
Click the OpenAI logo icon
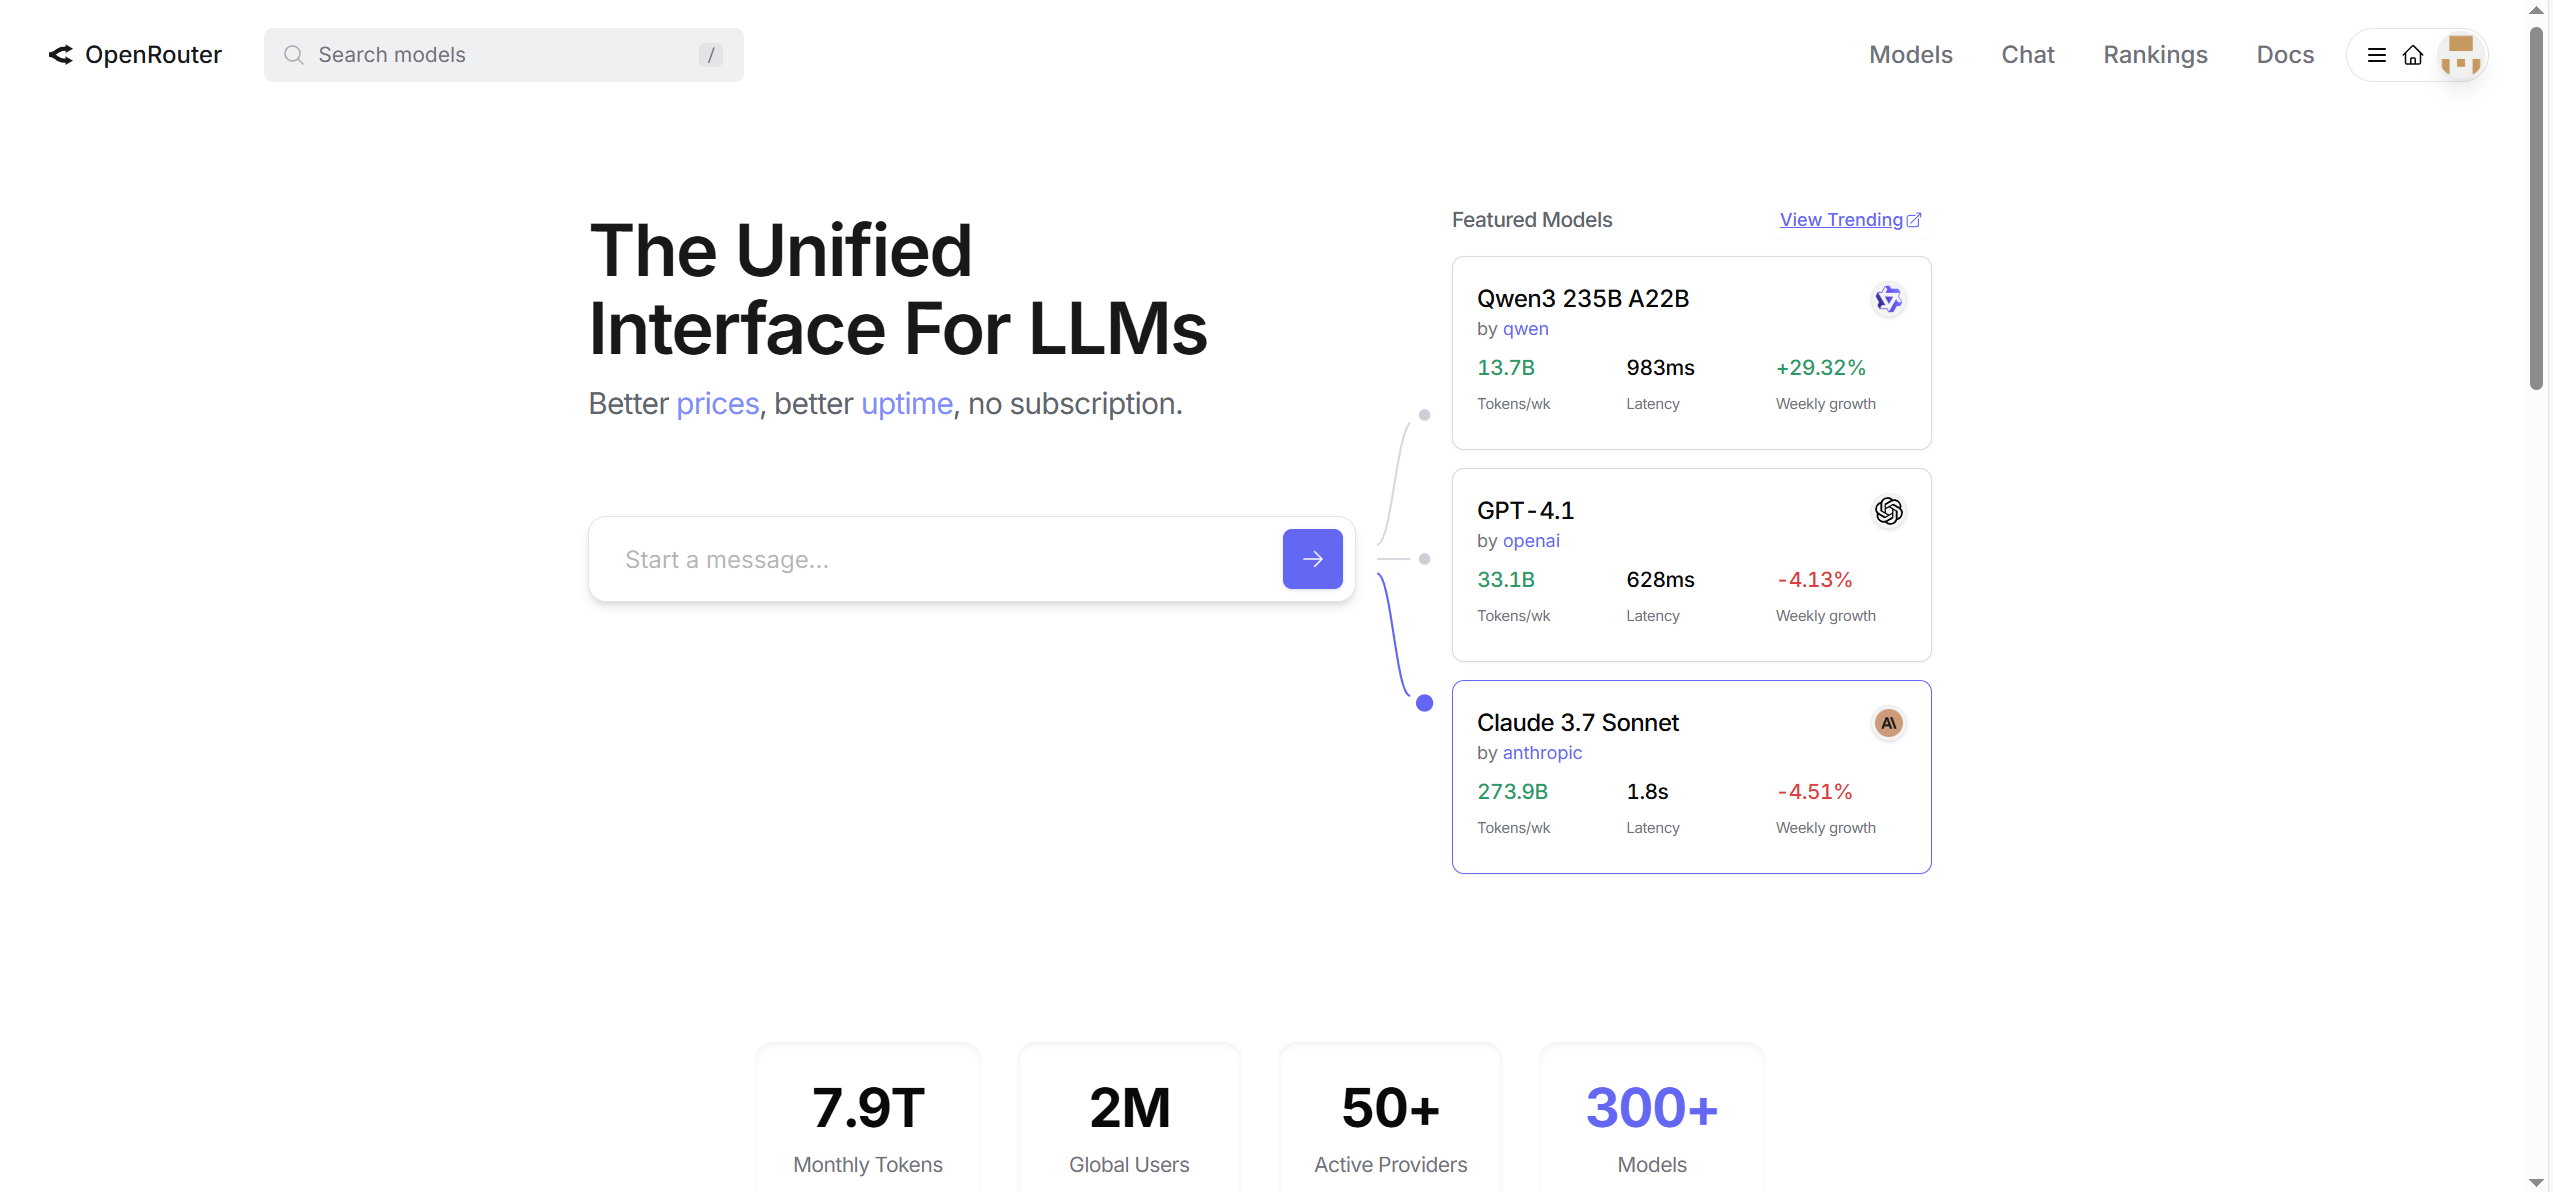[1888, 511]
